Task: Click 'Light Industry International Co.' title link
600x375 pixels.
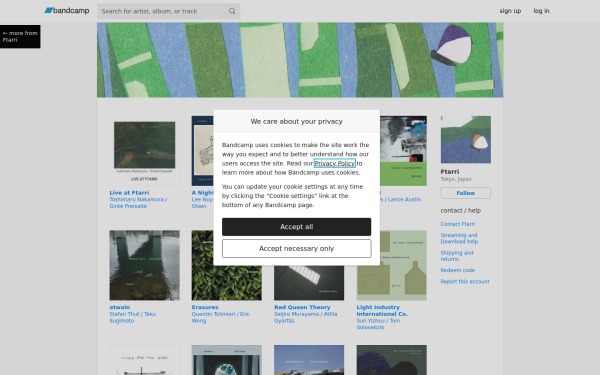Action: pyautogui.click(x=382, y=310)
